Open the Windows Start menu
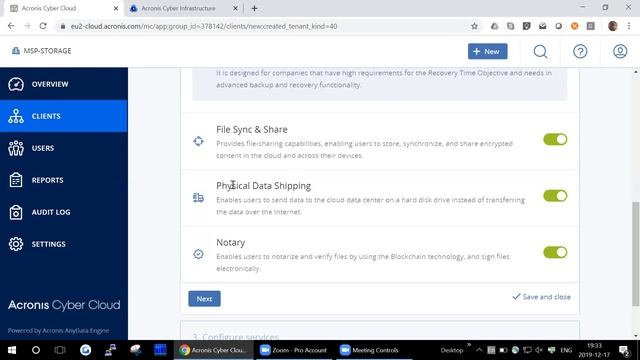 11,350
